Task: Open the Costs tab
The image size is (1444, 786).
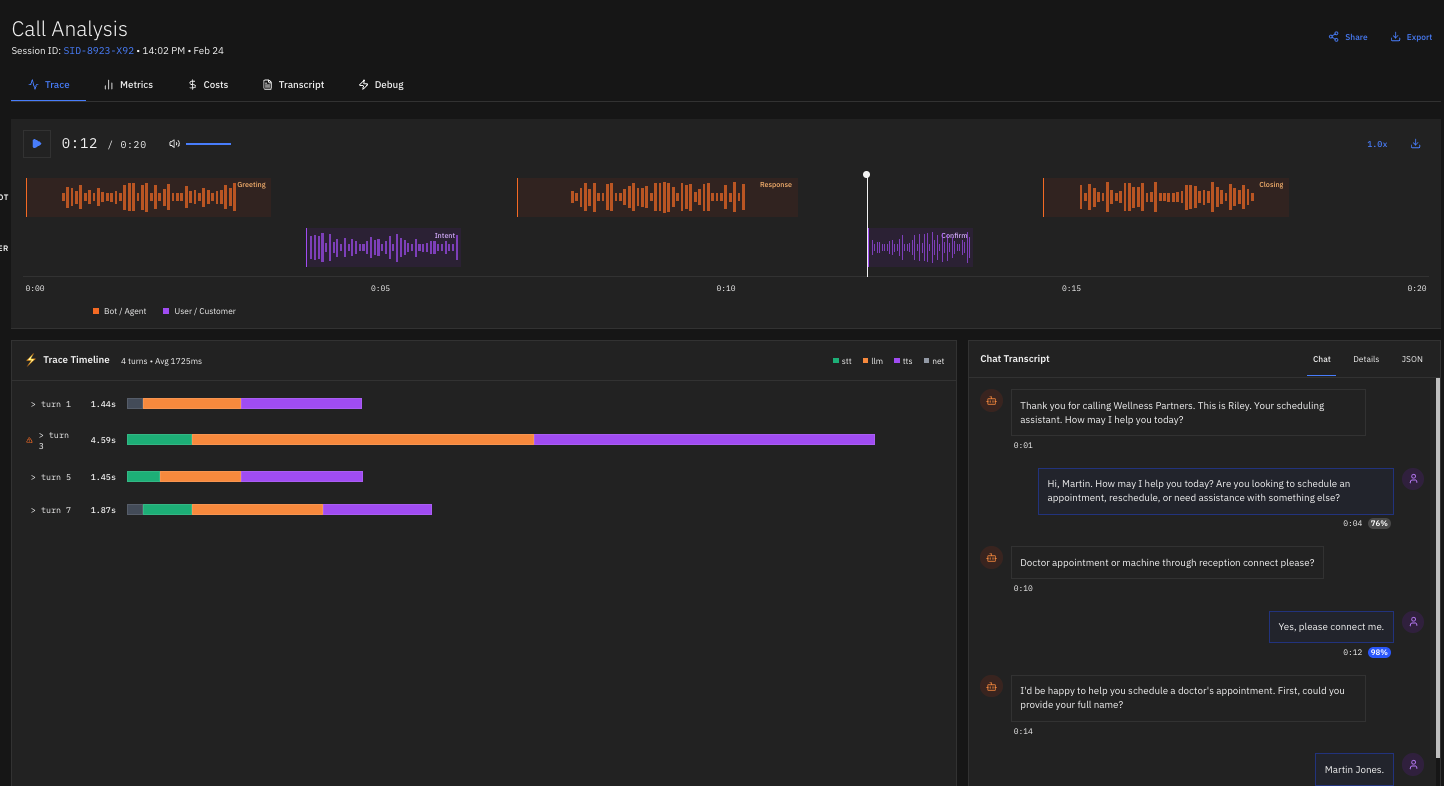Action: pyautogui.click(x=208, y=85)
